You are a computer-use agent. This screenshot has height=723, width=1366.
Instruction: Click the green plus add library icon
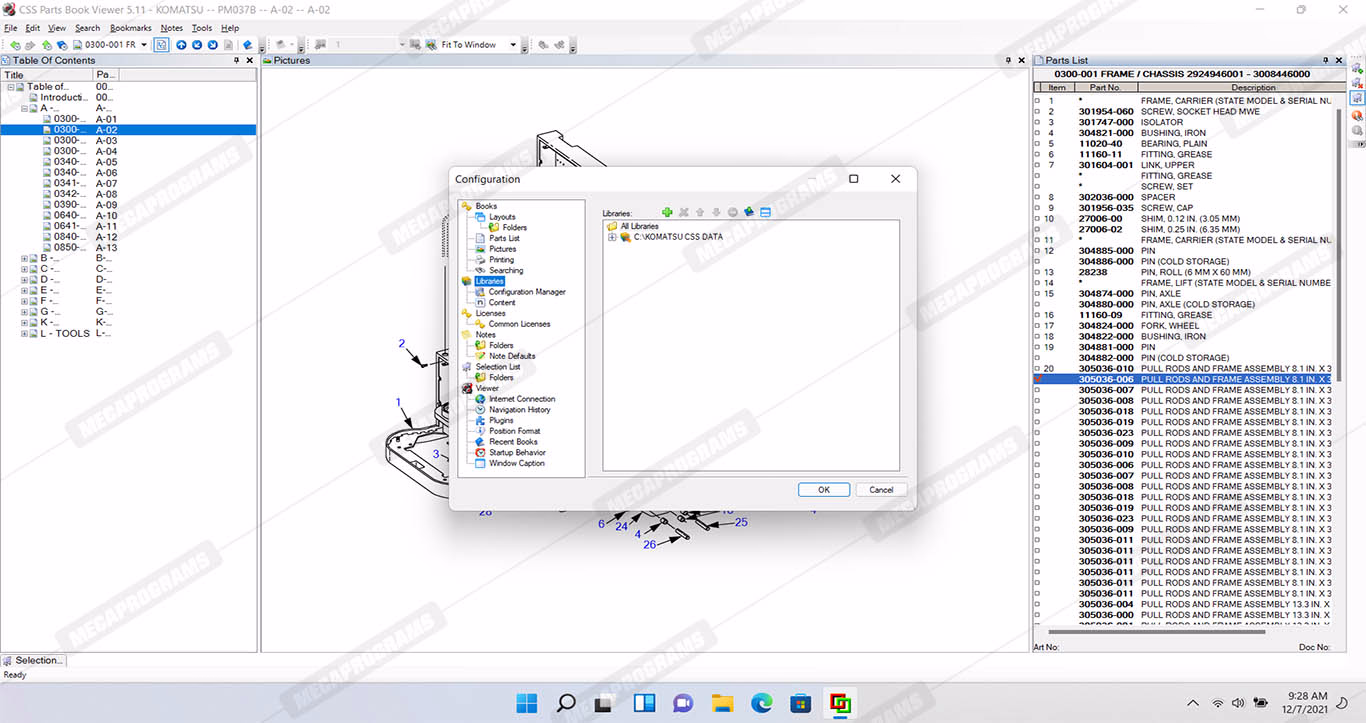668,212
